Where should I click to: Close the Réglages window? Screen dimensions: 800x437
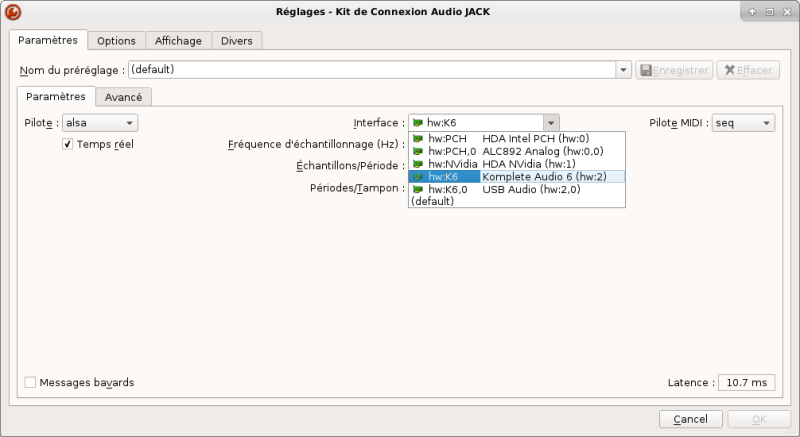[787, 12]
